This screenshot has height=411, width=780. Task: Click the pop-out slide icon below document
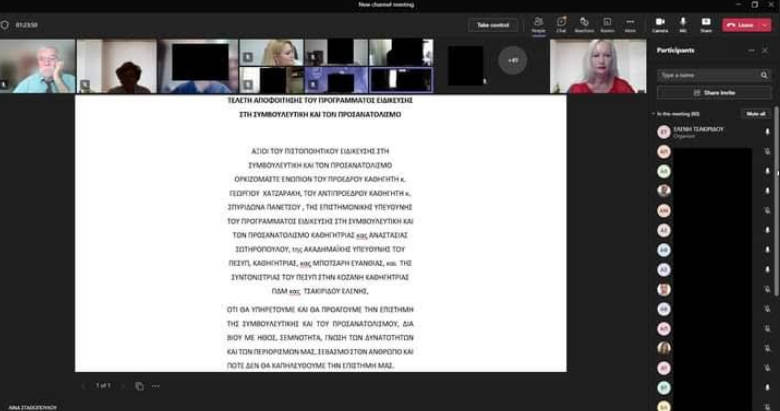(139, 385)
